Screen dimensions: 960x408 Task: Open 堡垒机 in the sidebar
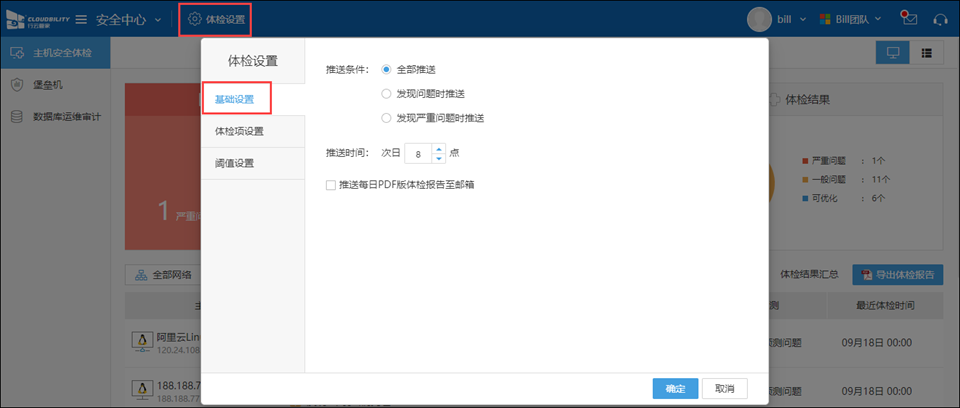[x=55, y=85]
